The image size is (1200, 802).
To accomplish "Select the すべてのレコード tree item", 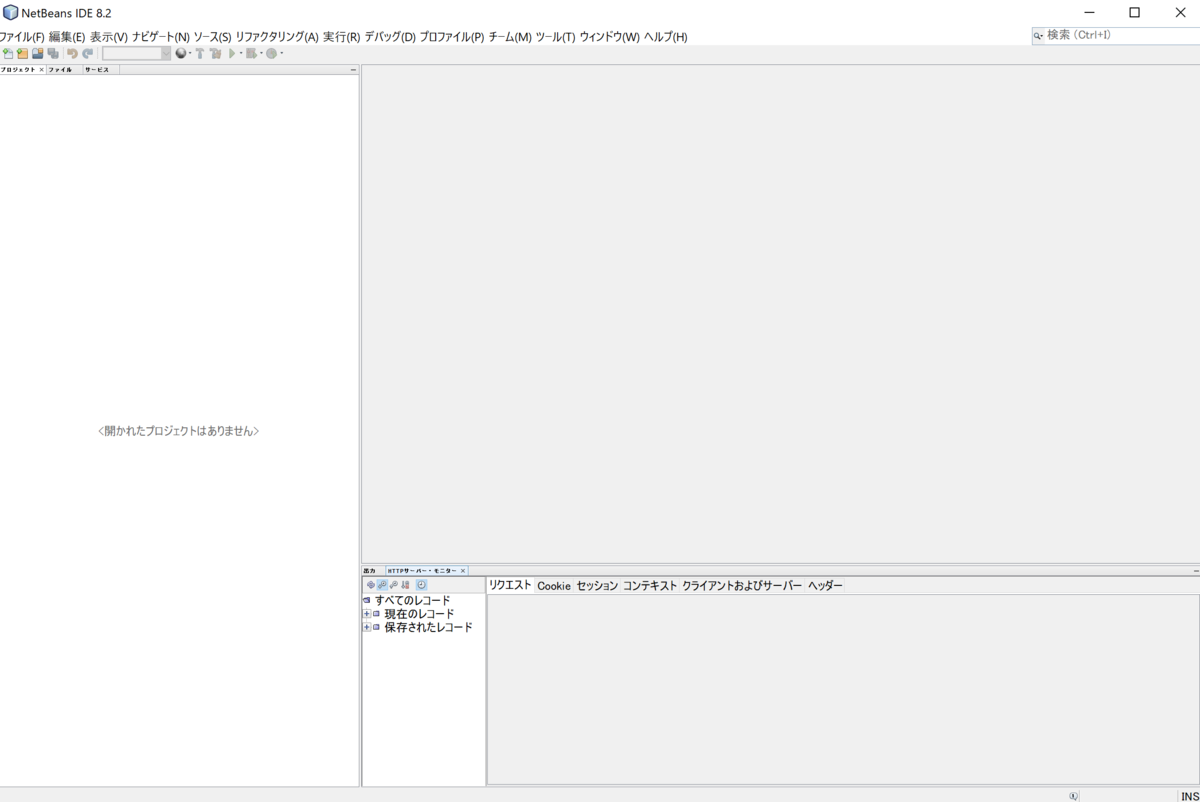I will pos(412,600).
